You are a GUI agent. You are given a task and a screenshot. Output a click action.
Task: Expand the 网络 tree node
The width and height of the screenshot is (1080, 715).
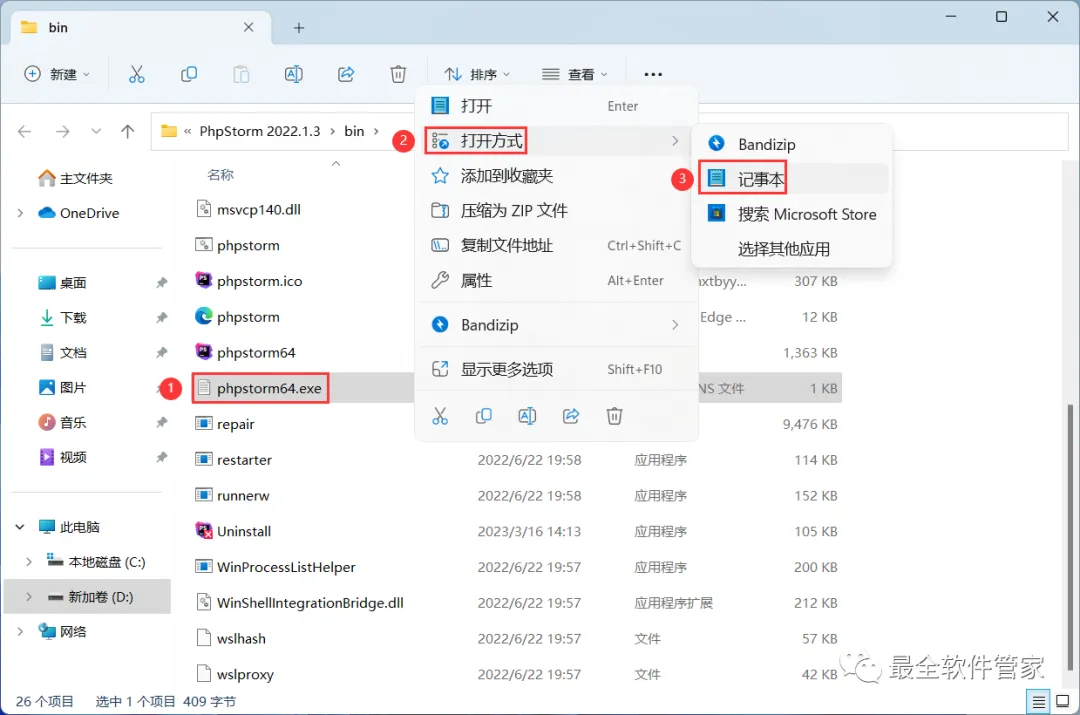pos(20,632)
